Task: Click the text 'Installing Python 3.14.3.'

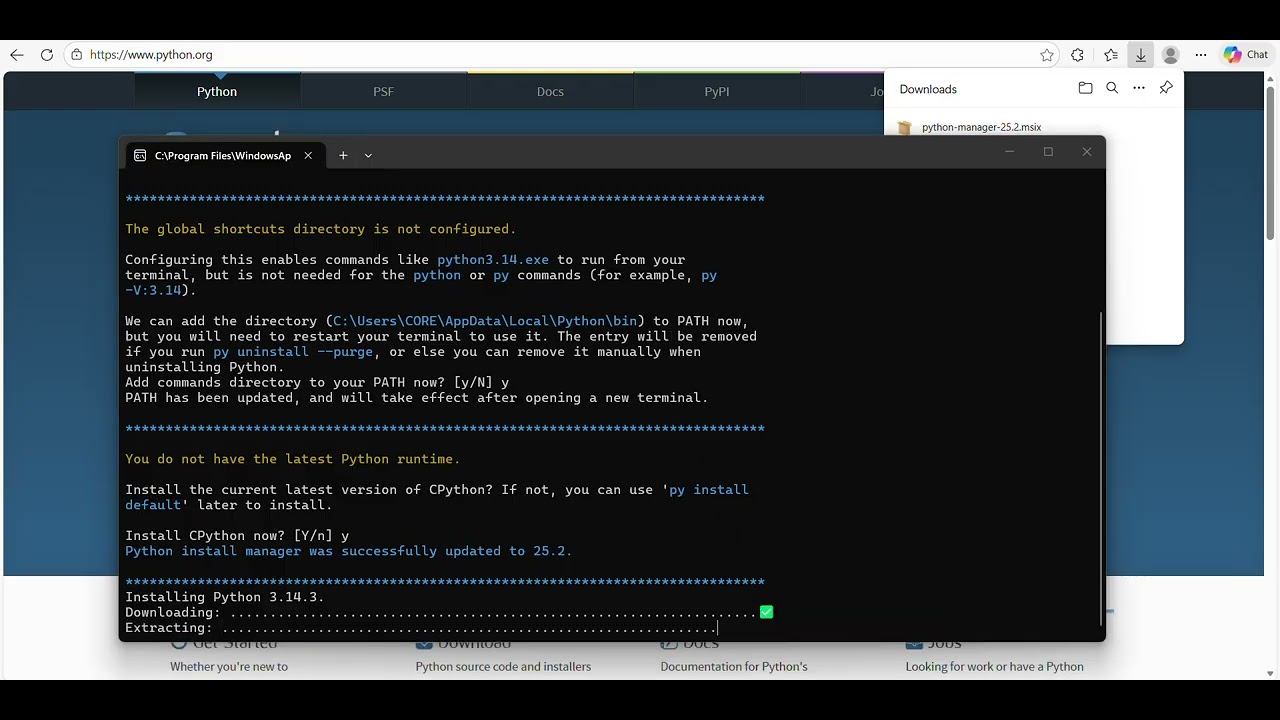Action: [225, 597]
